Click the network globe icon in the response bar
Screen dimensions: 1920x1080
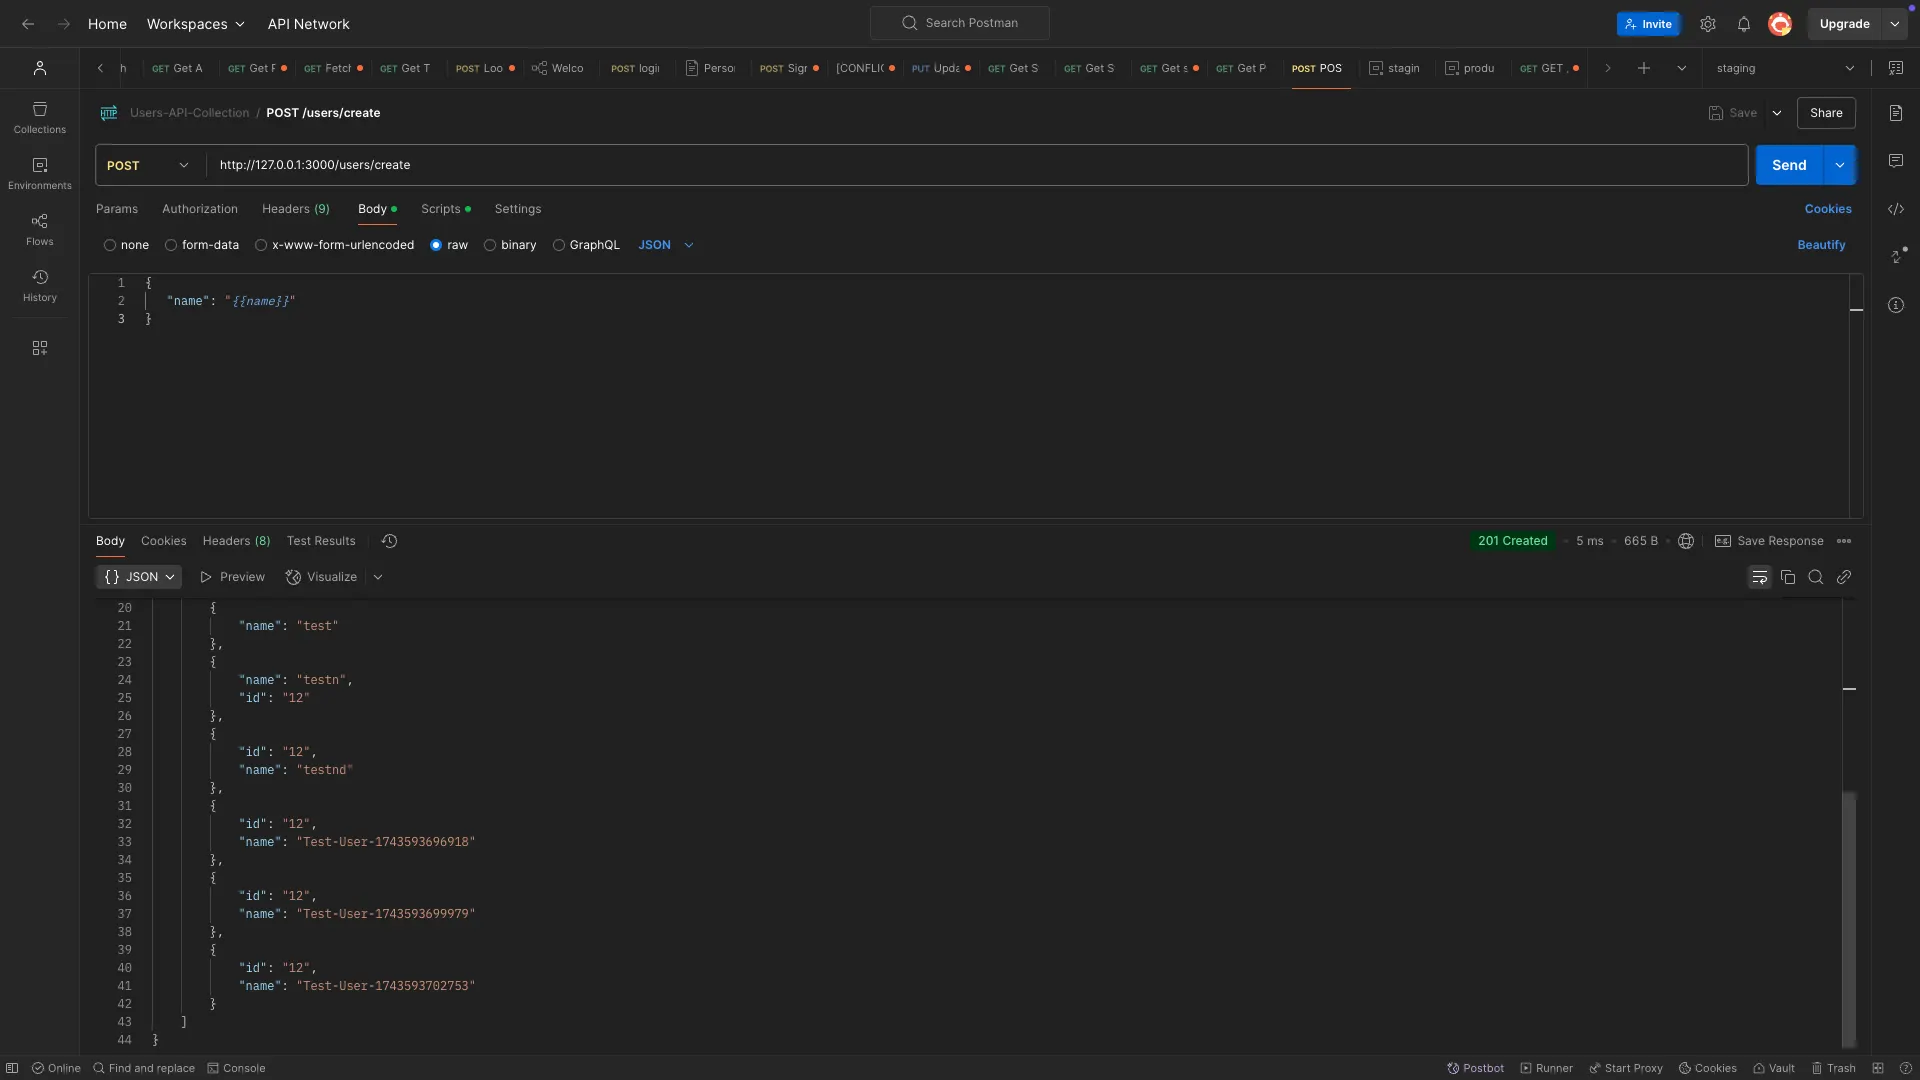(1686, 541)
